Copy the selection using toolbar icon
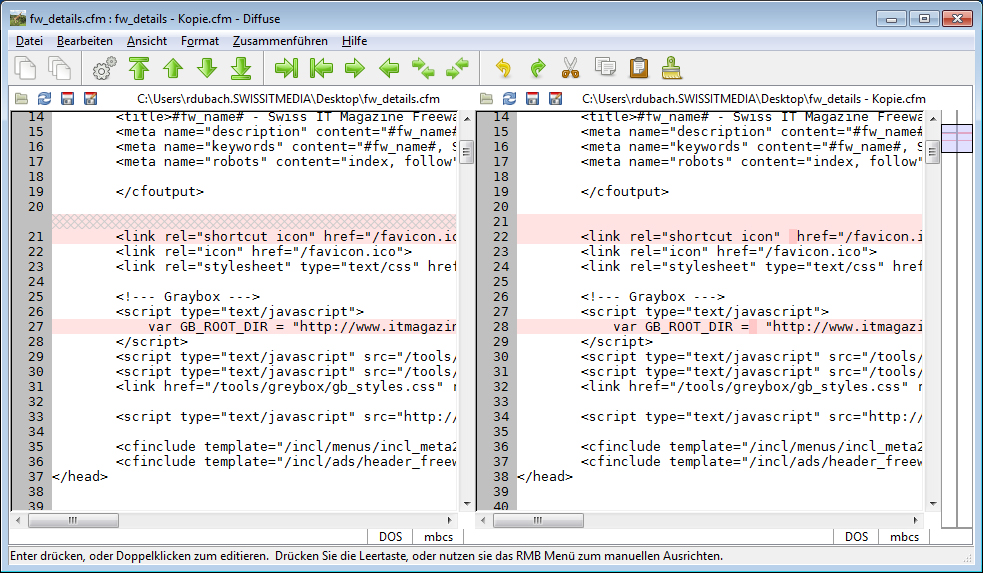The height and width of the screenshot is (573, 983). coord(605,66)
